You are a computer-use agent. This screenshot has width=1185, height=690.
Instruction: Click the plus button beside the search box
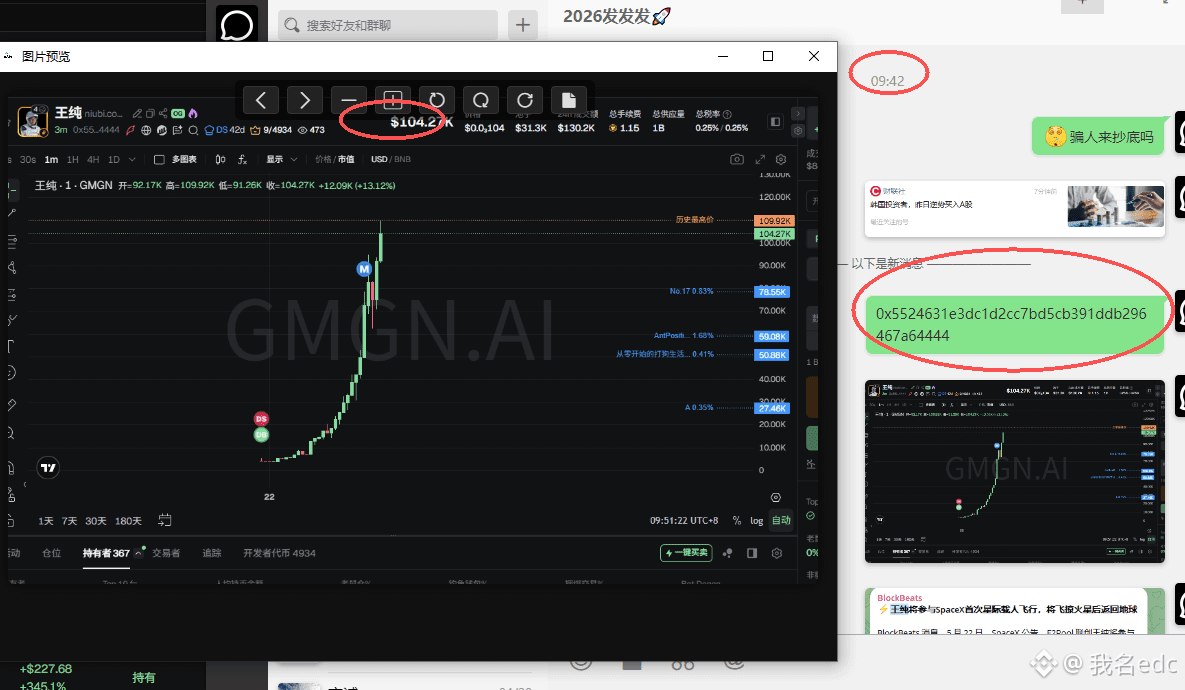coord(522,25)
